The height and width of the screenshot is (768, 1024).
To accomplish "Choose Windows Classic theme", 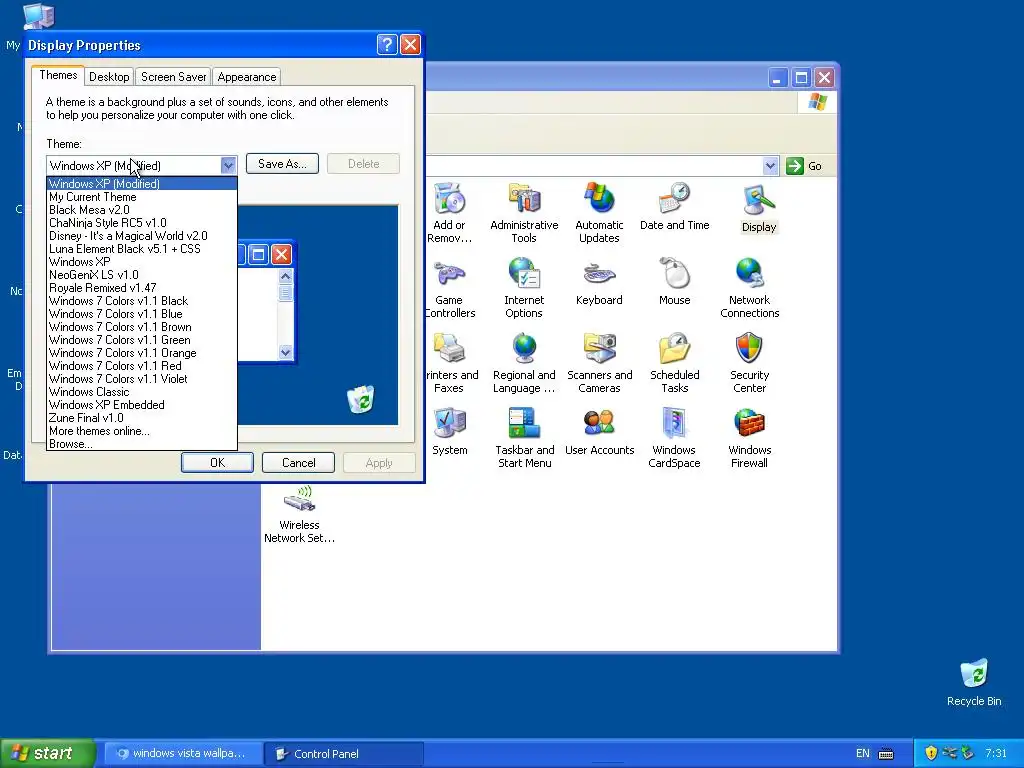I will click(142, 392).
